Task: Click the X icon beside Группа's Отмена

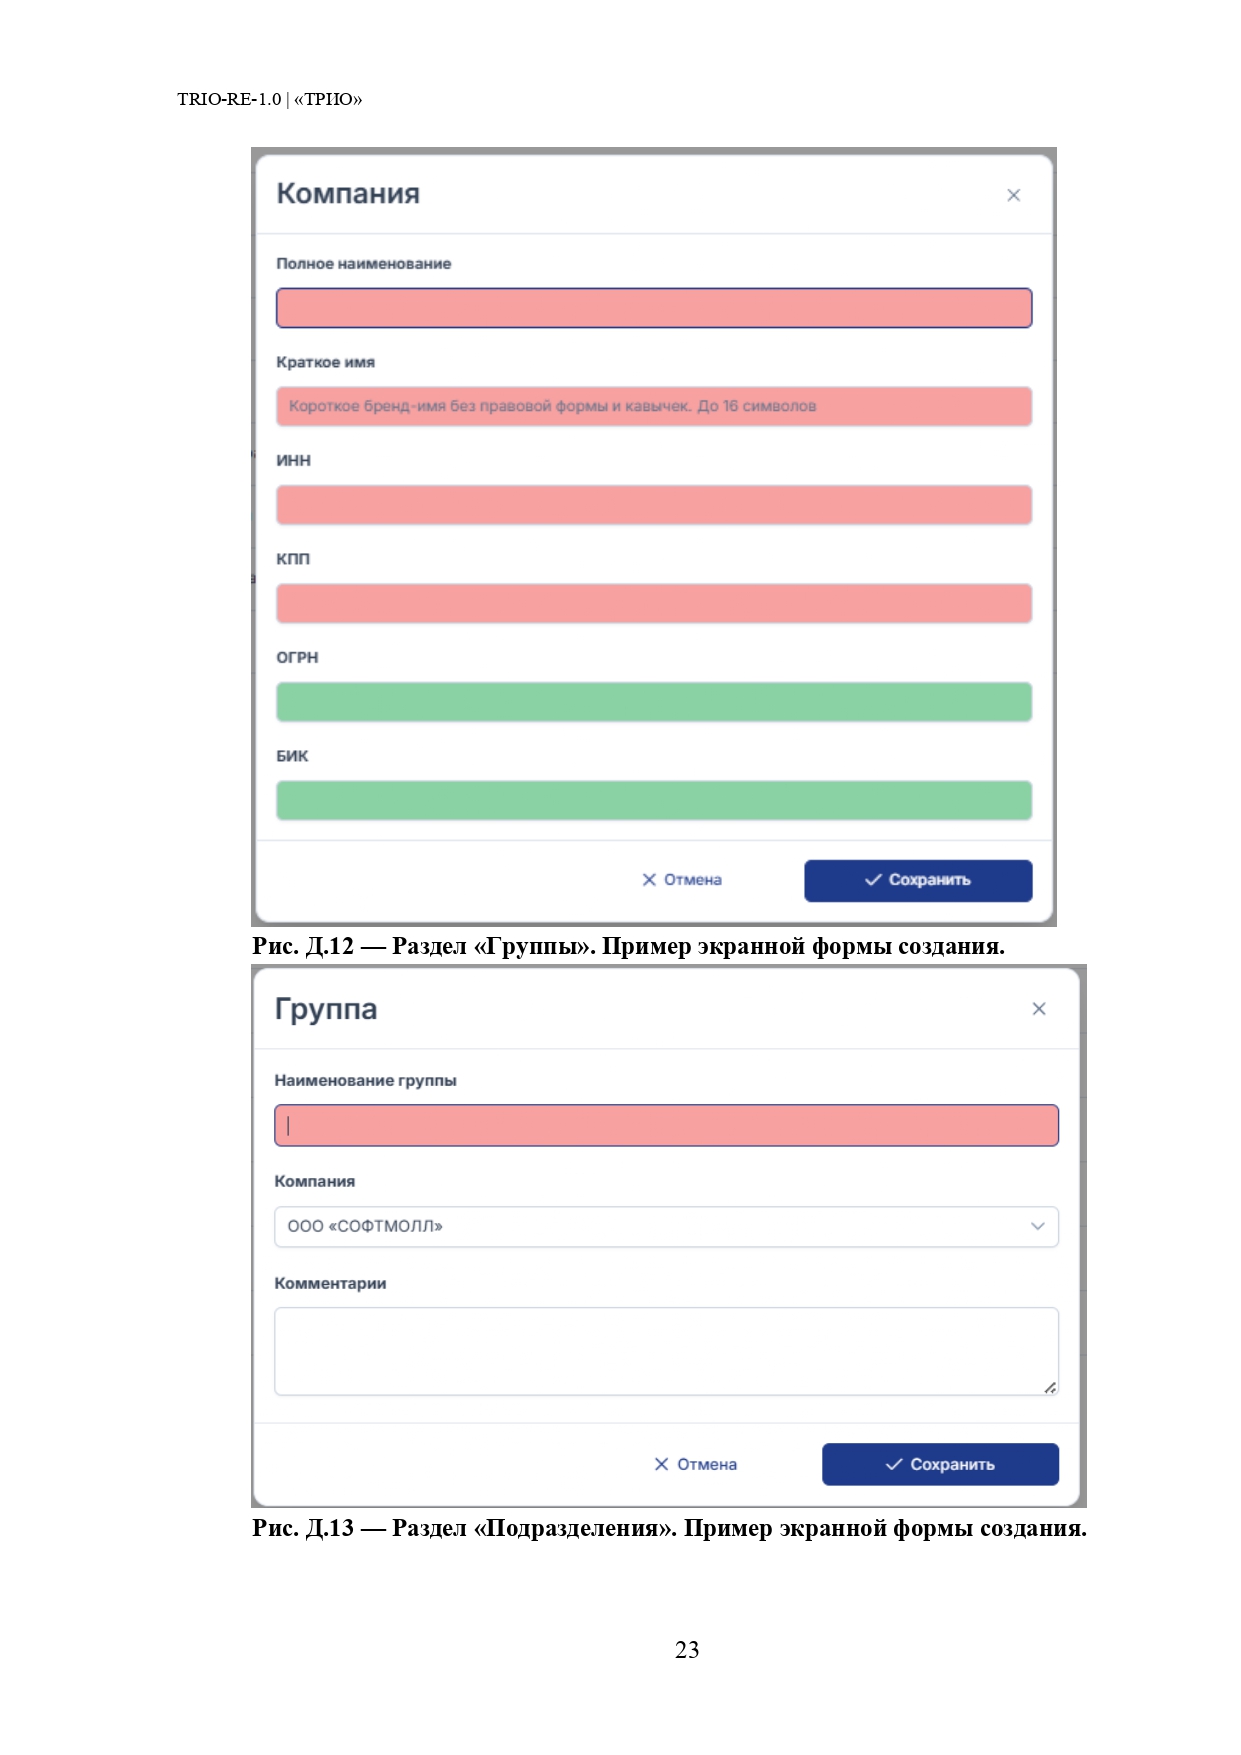Action: (661, 1464)
